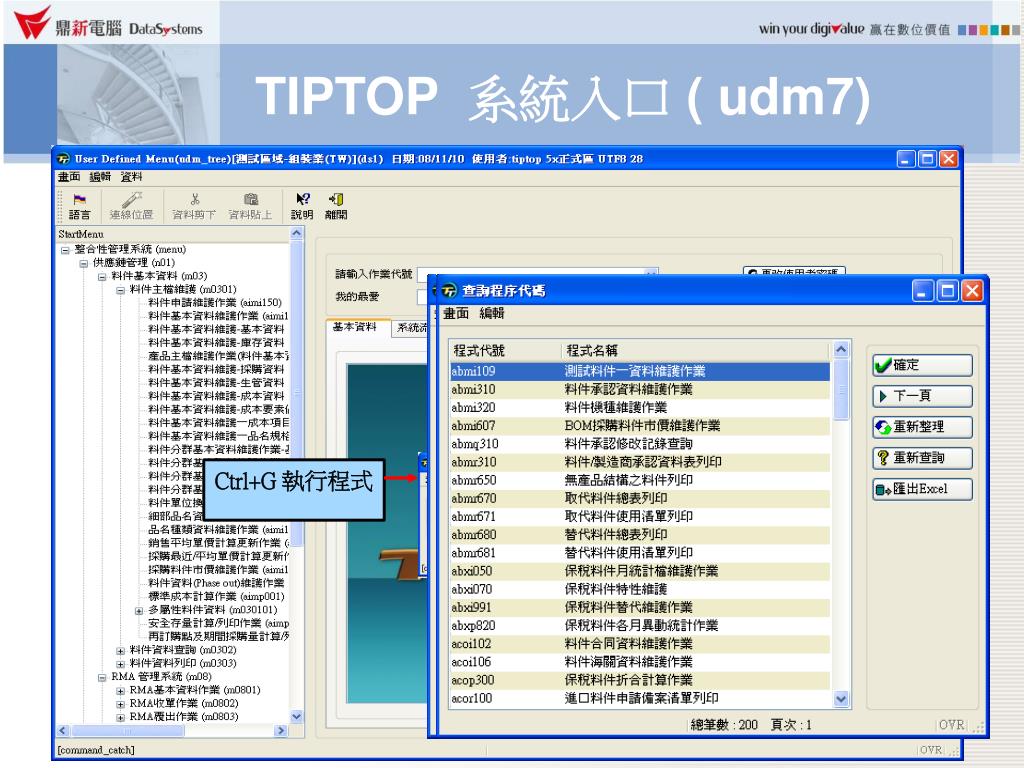Expand 料件資料列印 (m0303) node
Screen dimensions: 1024x768
coord(120,664)
